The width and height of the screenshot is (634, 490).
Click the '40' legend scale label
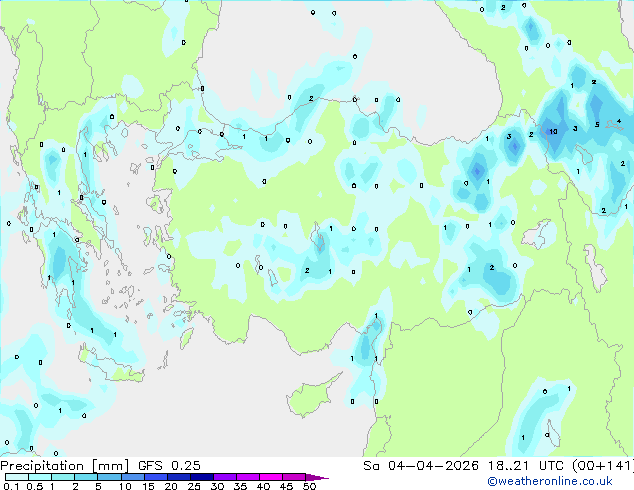coord(263,486)
